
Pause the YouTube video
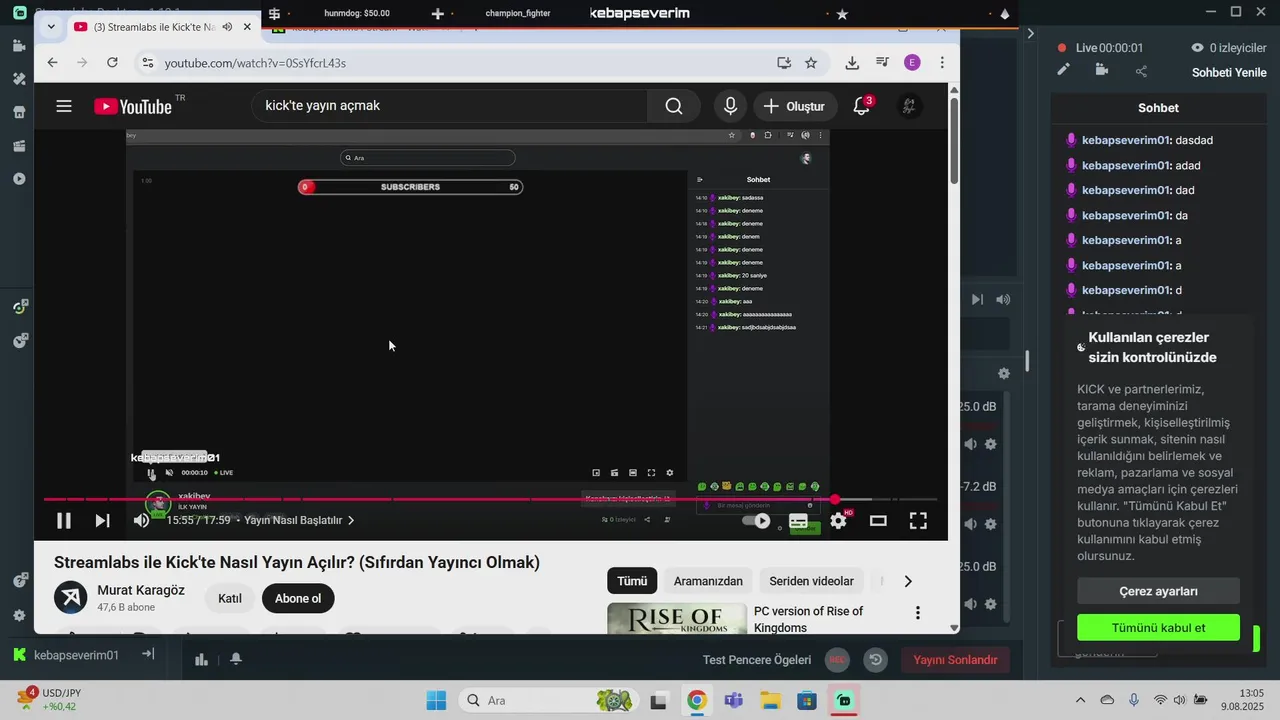pos(63,520)
